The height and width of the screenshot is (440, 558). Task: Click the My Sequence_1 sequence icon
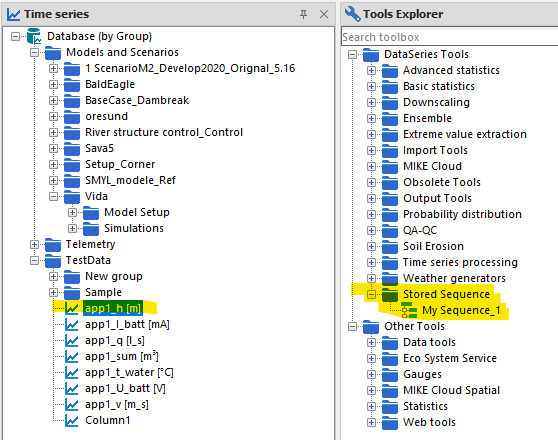[409, 310]
